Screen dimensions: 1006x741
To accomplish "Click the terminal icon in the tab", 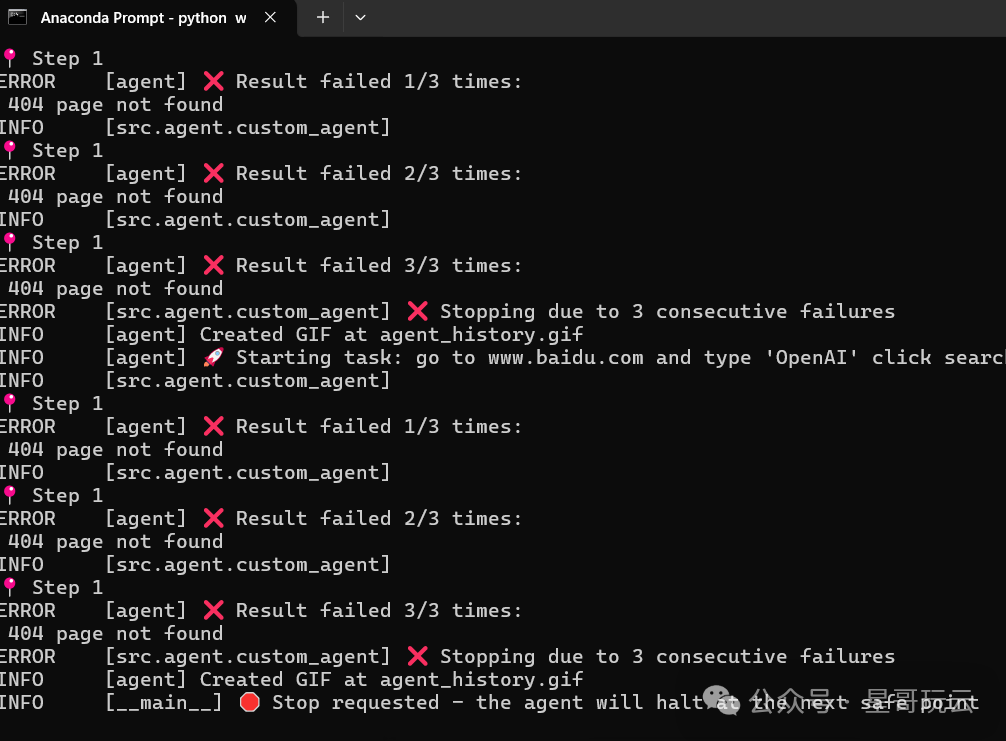I will [17, 17].
